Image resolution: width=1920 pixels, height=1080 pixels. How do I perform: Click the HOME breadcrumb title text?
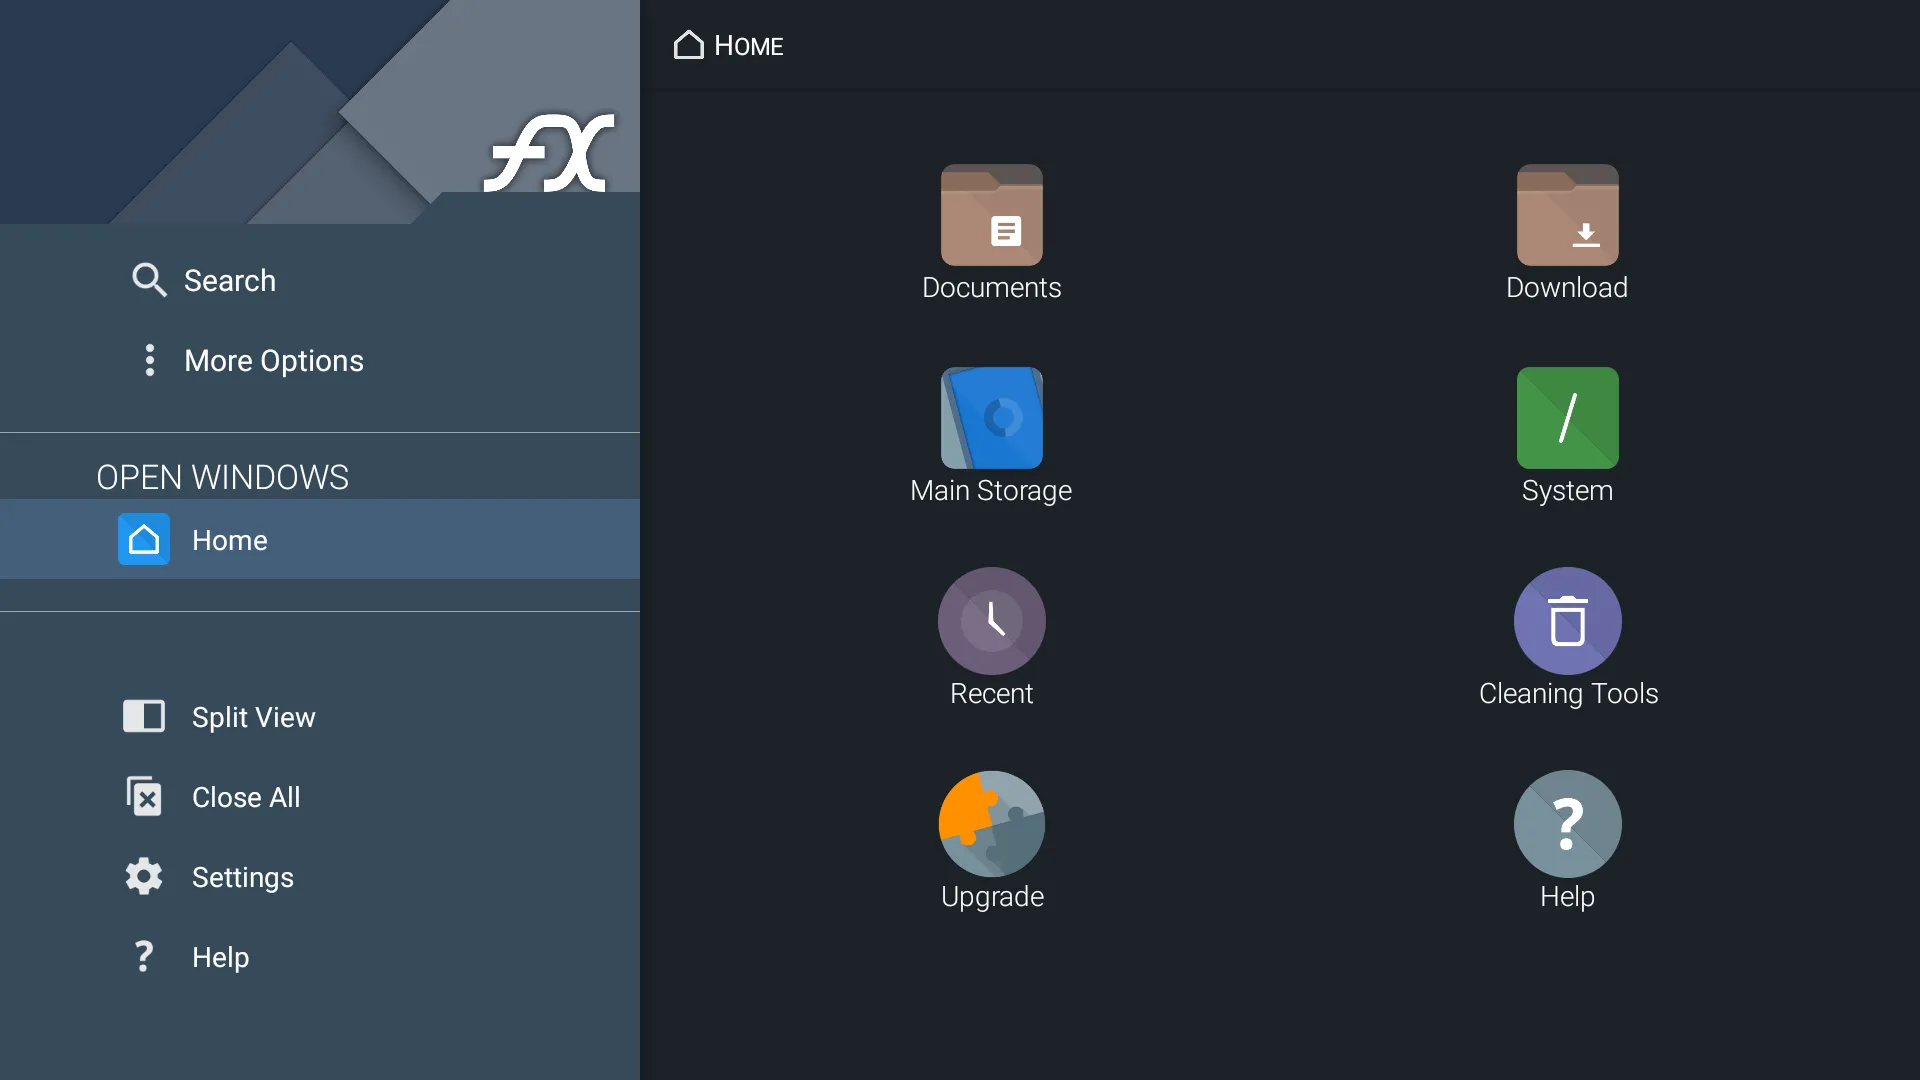pos(749,46)
